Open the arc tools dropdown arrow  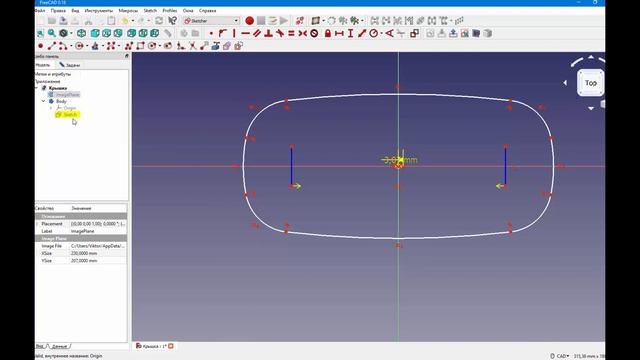pyautogui.click(x=71, y=46)
